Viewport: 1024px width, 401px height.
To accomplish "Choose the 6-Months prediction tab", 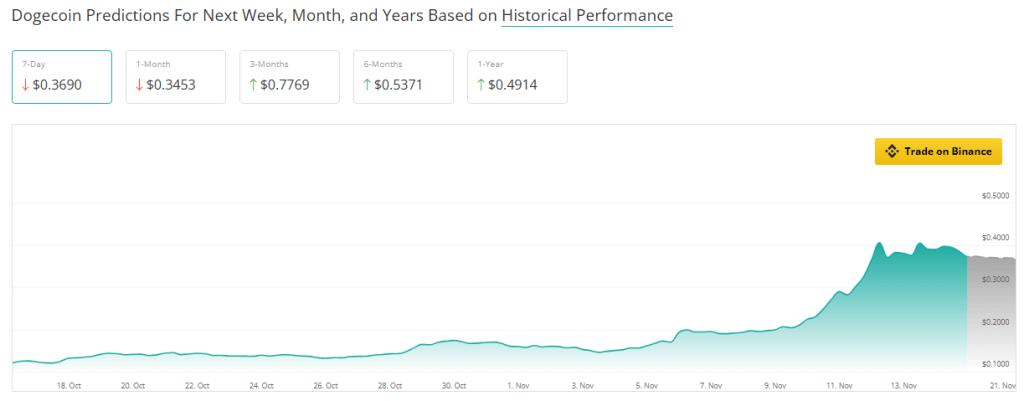I will point(403,76).
